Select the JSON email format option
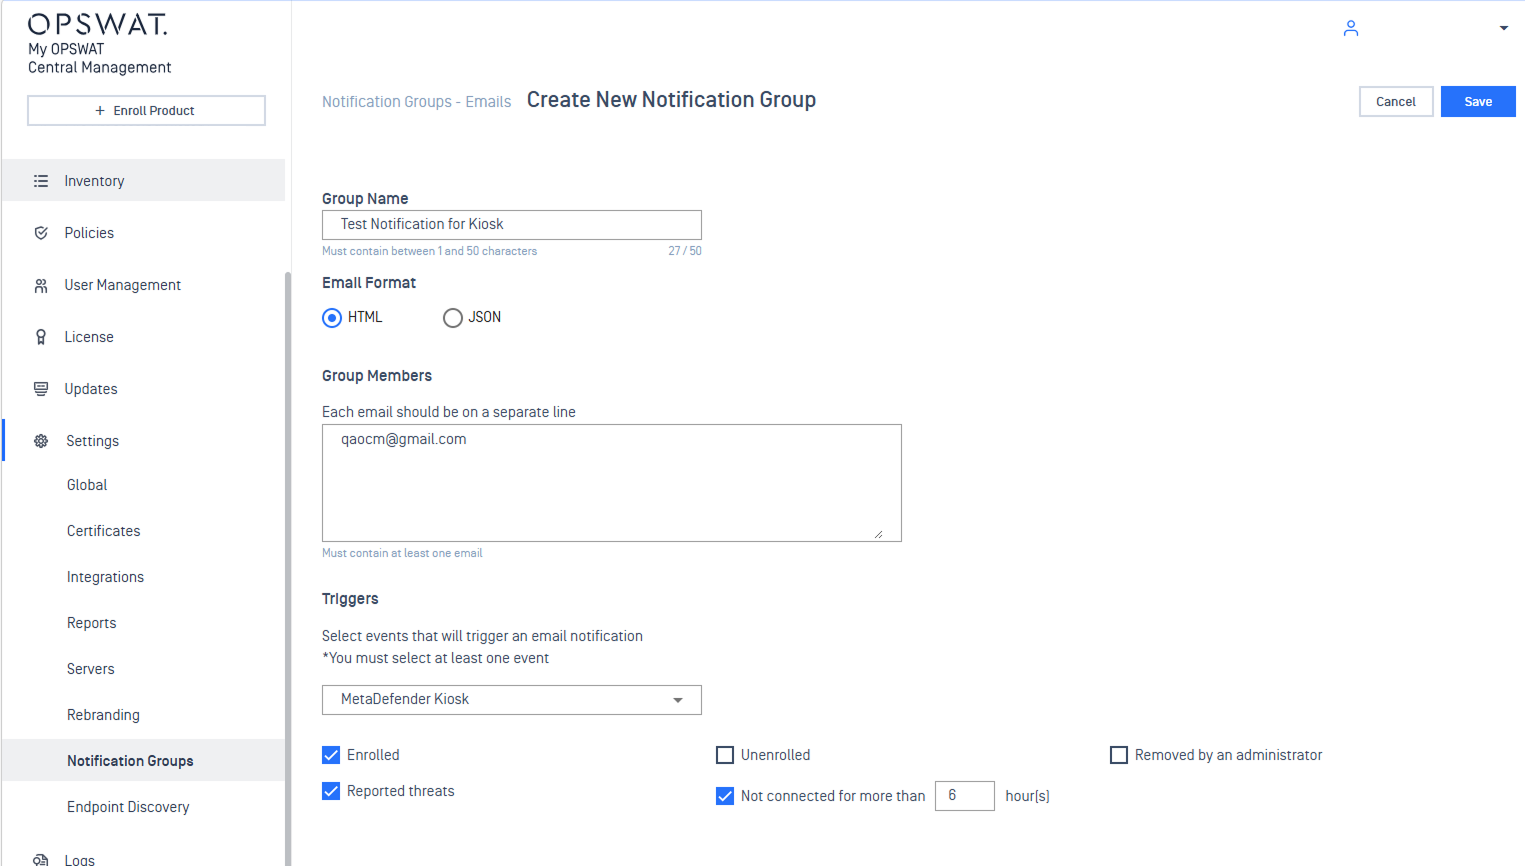Image resolution: width=1525 pixels, height=866 pixels. [452, 317]
